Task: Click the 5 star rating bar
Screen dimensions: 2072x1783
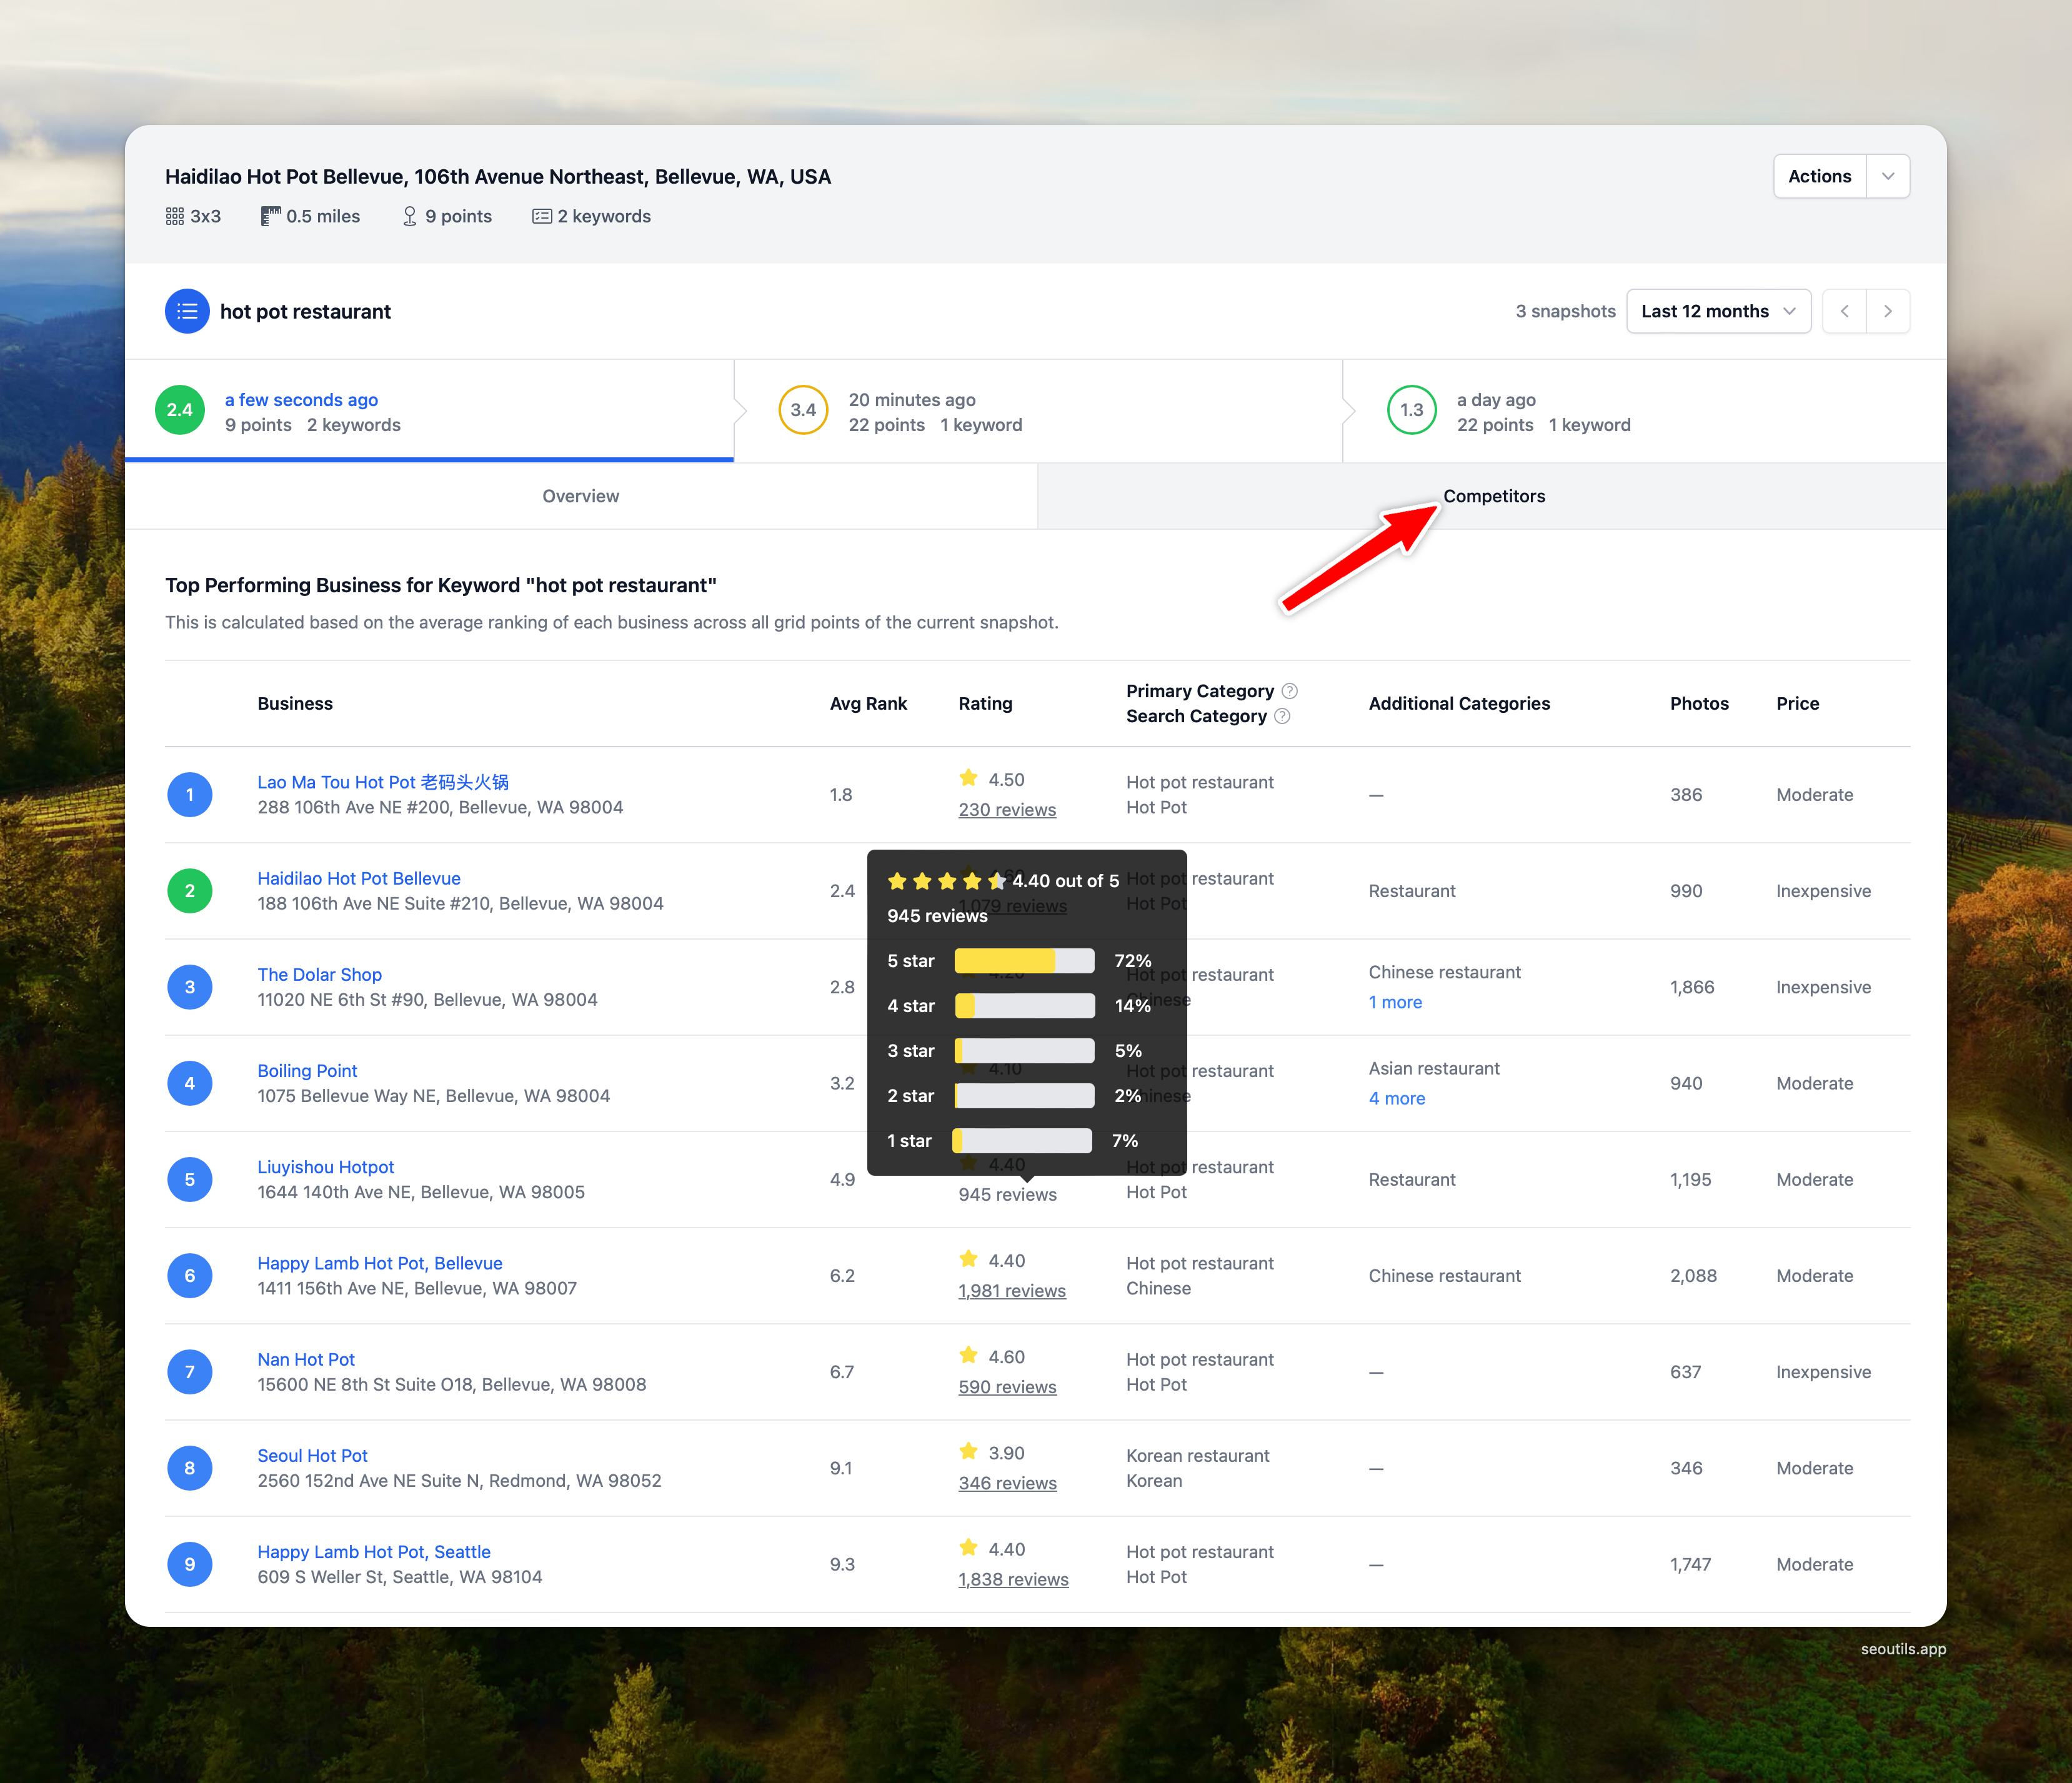Action: (x=1023, y=961)
